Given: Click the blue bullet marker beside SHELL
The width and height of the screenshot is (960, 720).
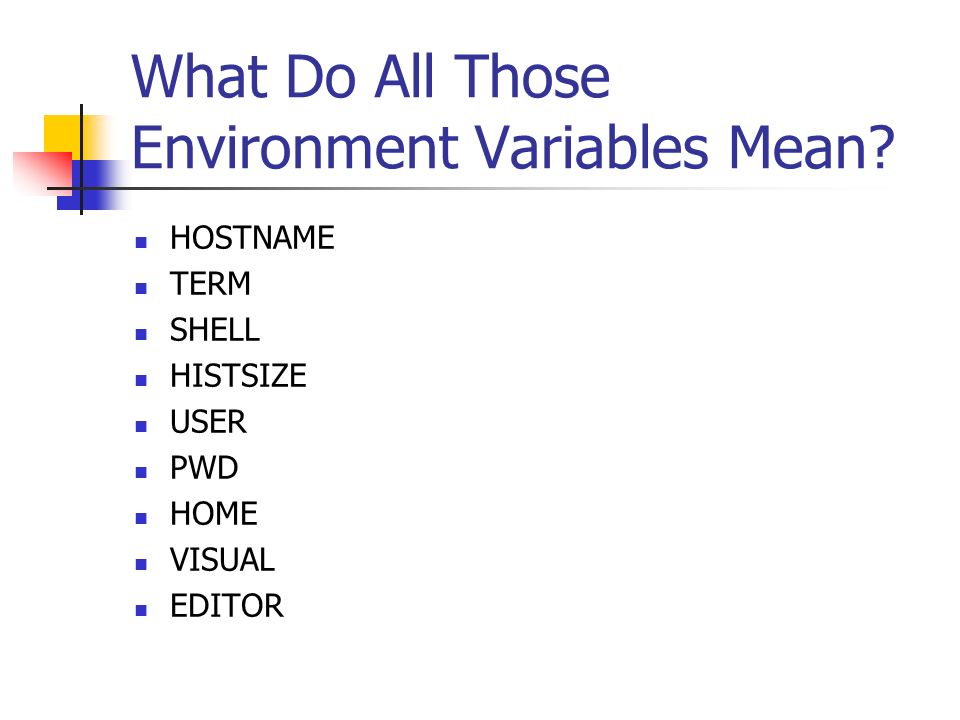Looking at the screenshot, I should pyautogui.click(x=141, y=334).
